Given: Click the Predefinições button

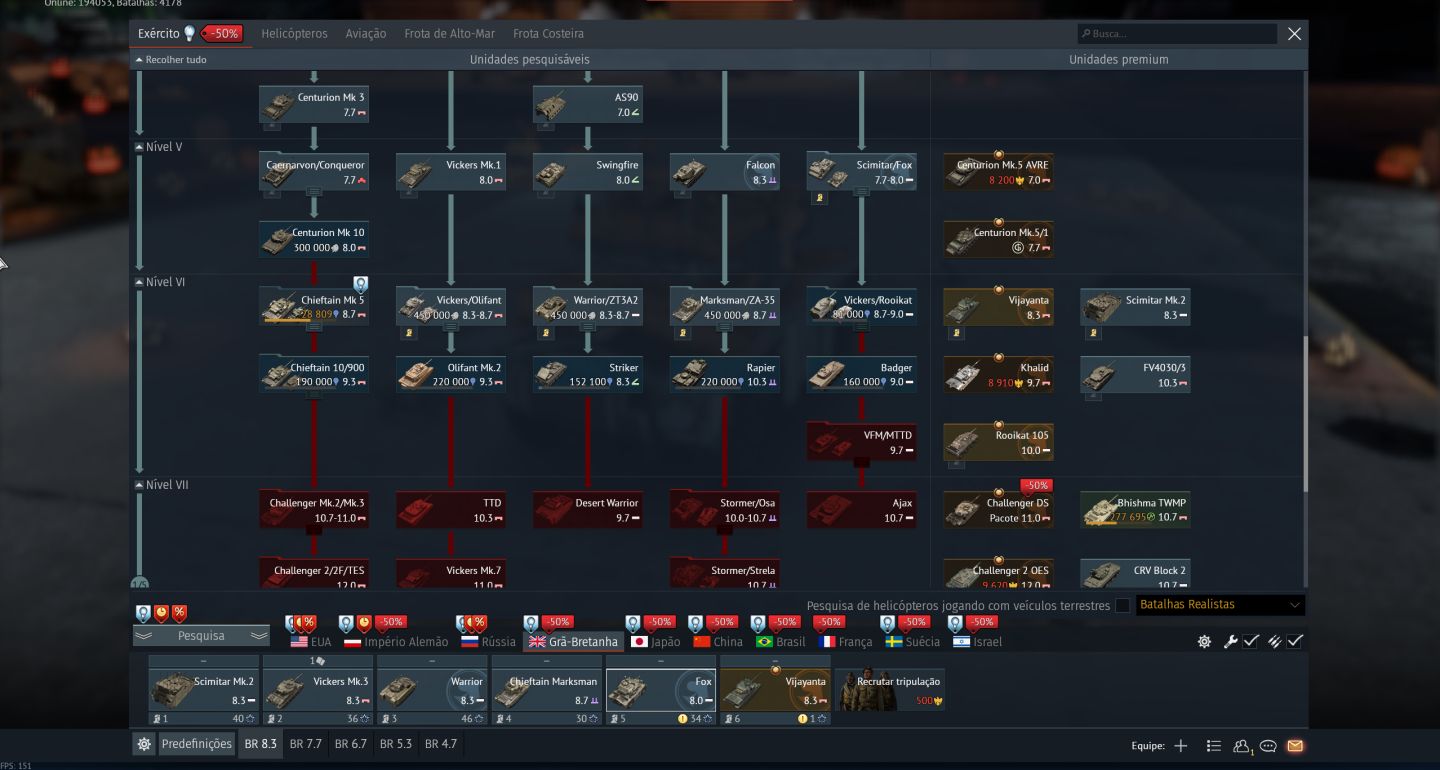Looking at the screenshot, I should [x=197, y=744].
